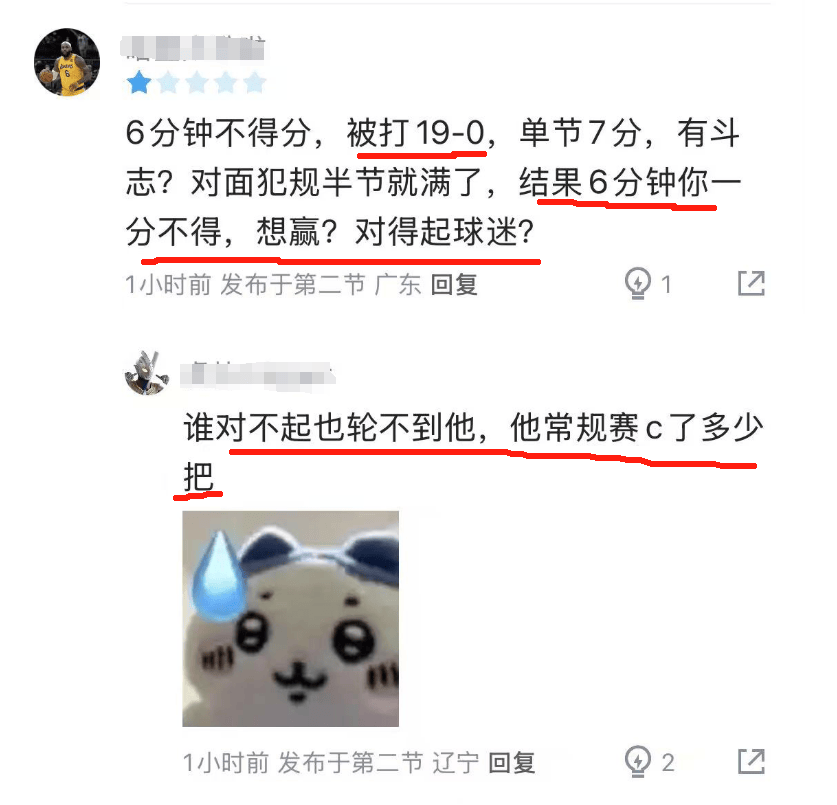
Task: Click the fifth rating star
Action: (x=254, y=82)
